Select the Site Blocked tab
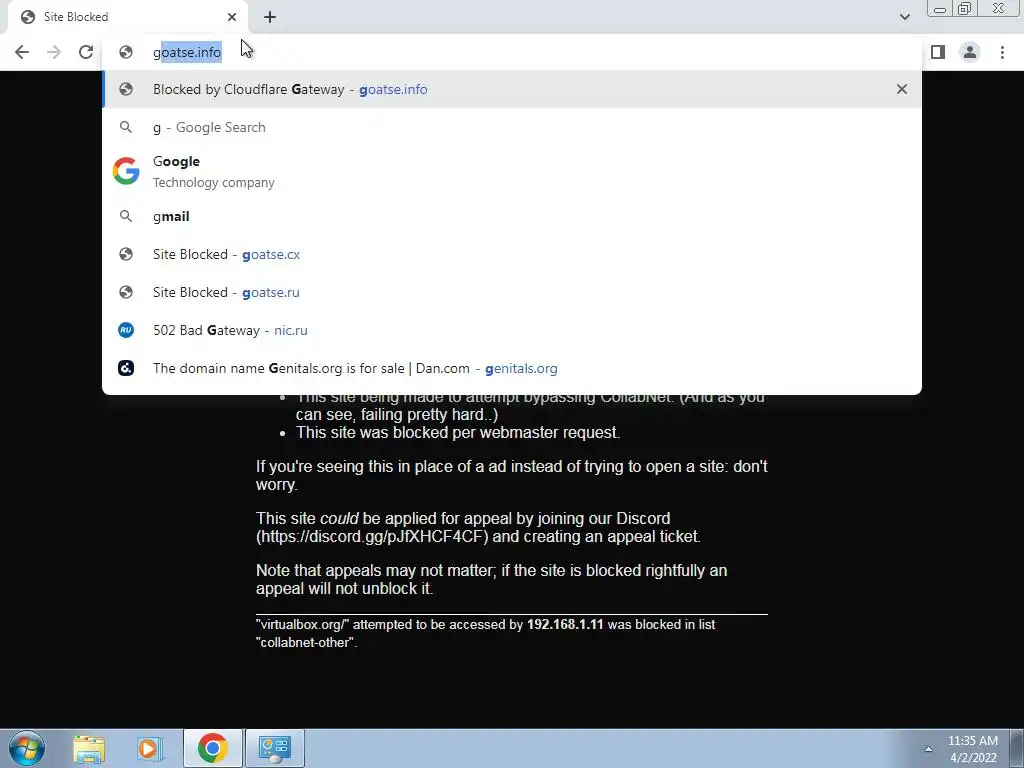Screen dimensions: 1024x768 click(129, 17)
